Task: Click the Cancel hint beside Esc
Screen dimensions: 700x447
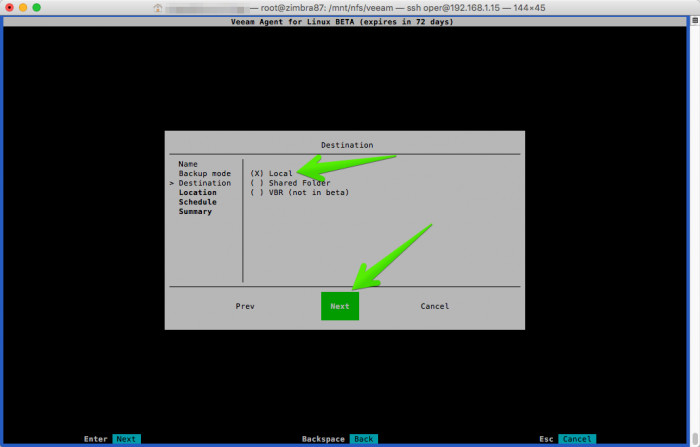Action: [x=577, y=439]
